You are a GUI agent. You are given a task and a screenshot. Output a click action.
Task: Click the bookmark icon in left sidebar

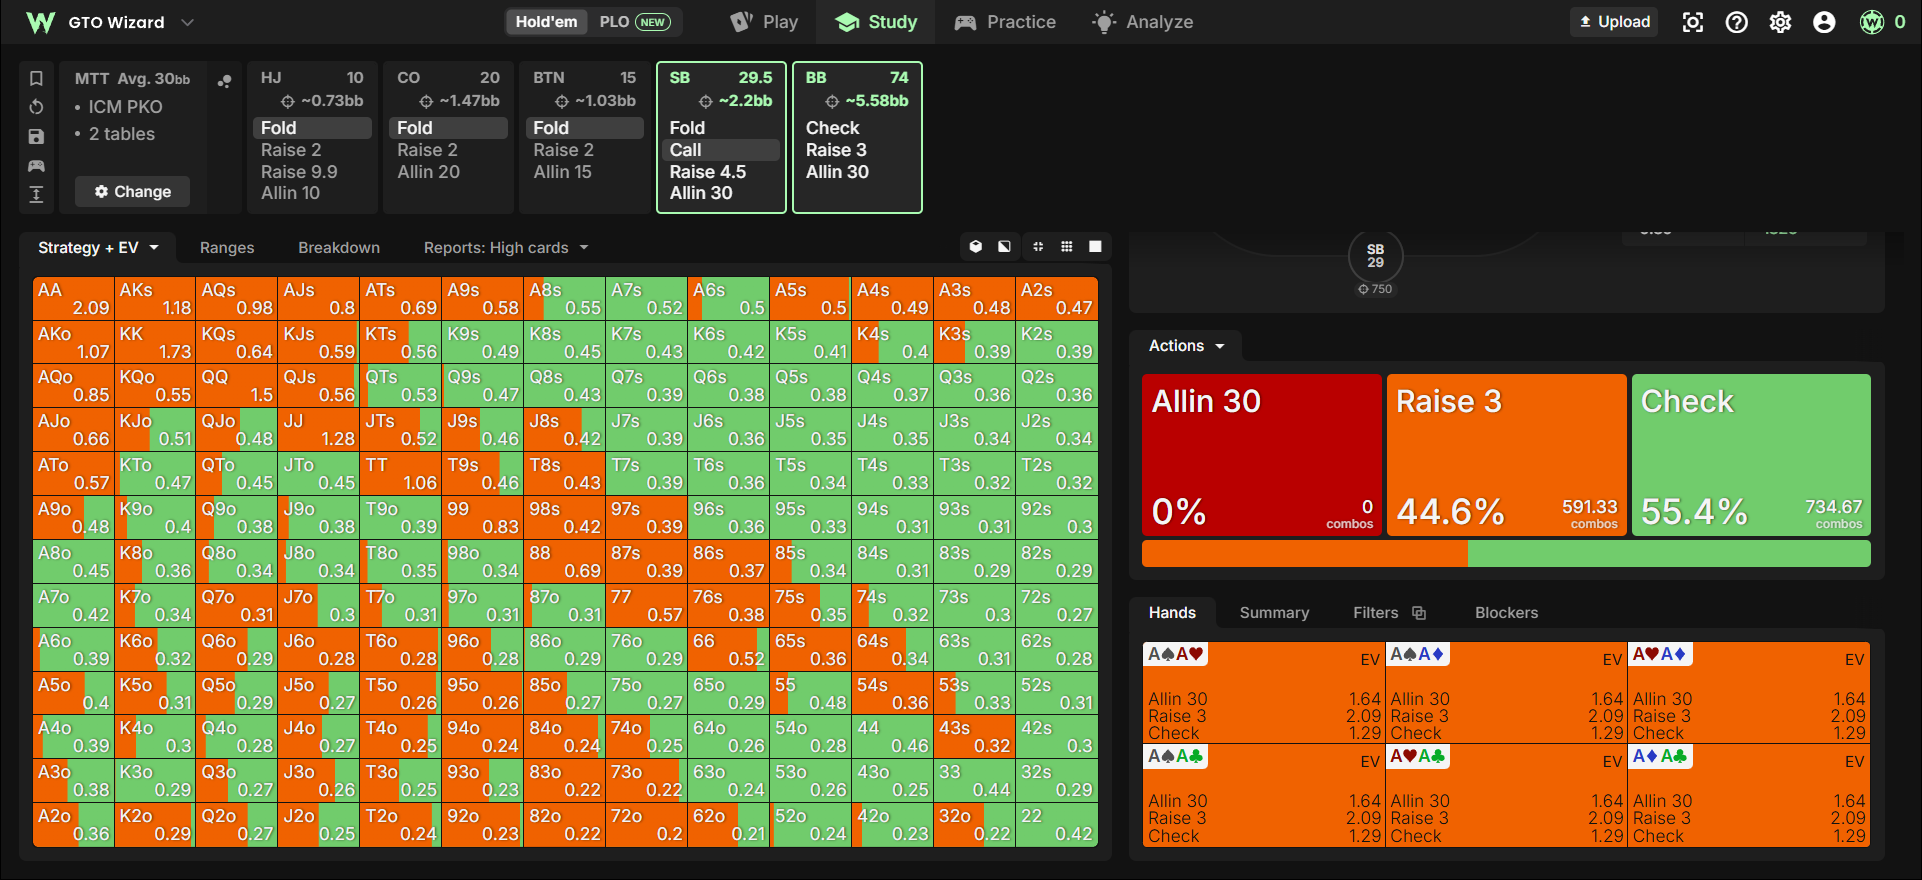36,78
